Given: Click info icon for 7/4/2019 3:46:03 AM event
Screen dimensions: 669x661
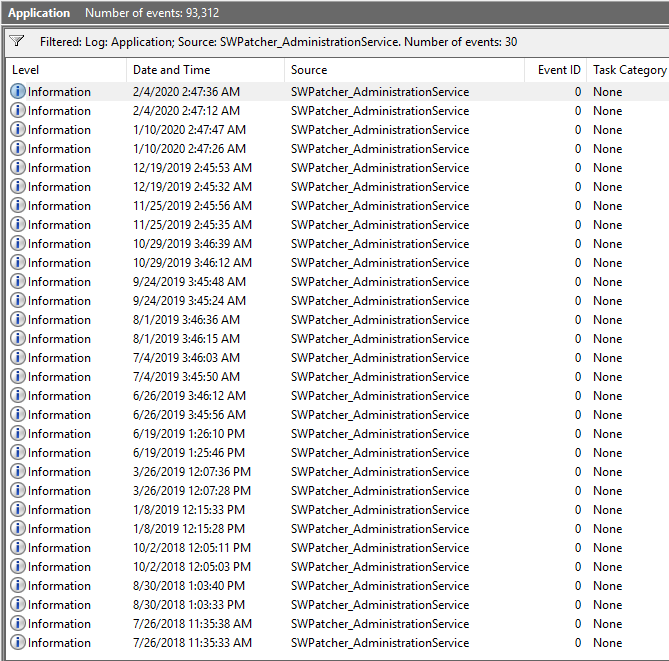Looking at the screenshot, I should tap(17, 357).
